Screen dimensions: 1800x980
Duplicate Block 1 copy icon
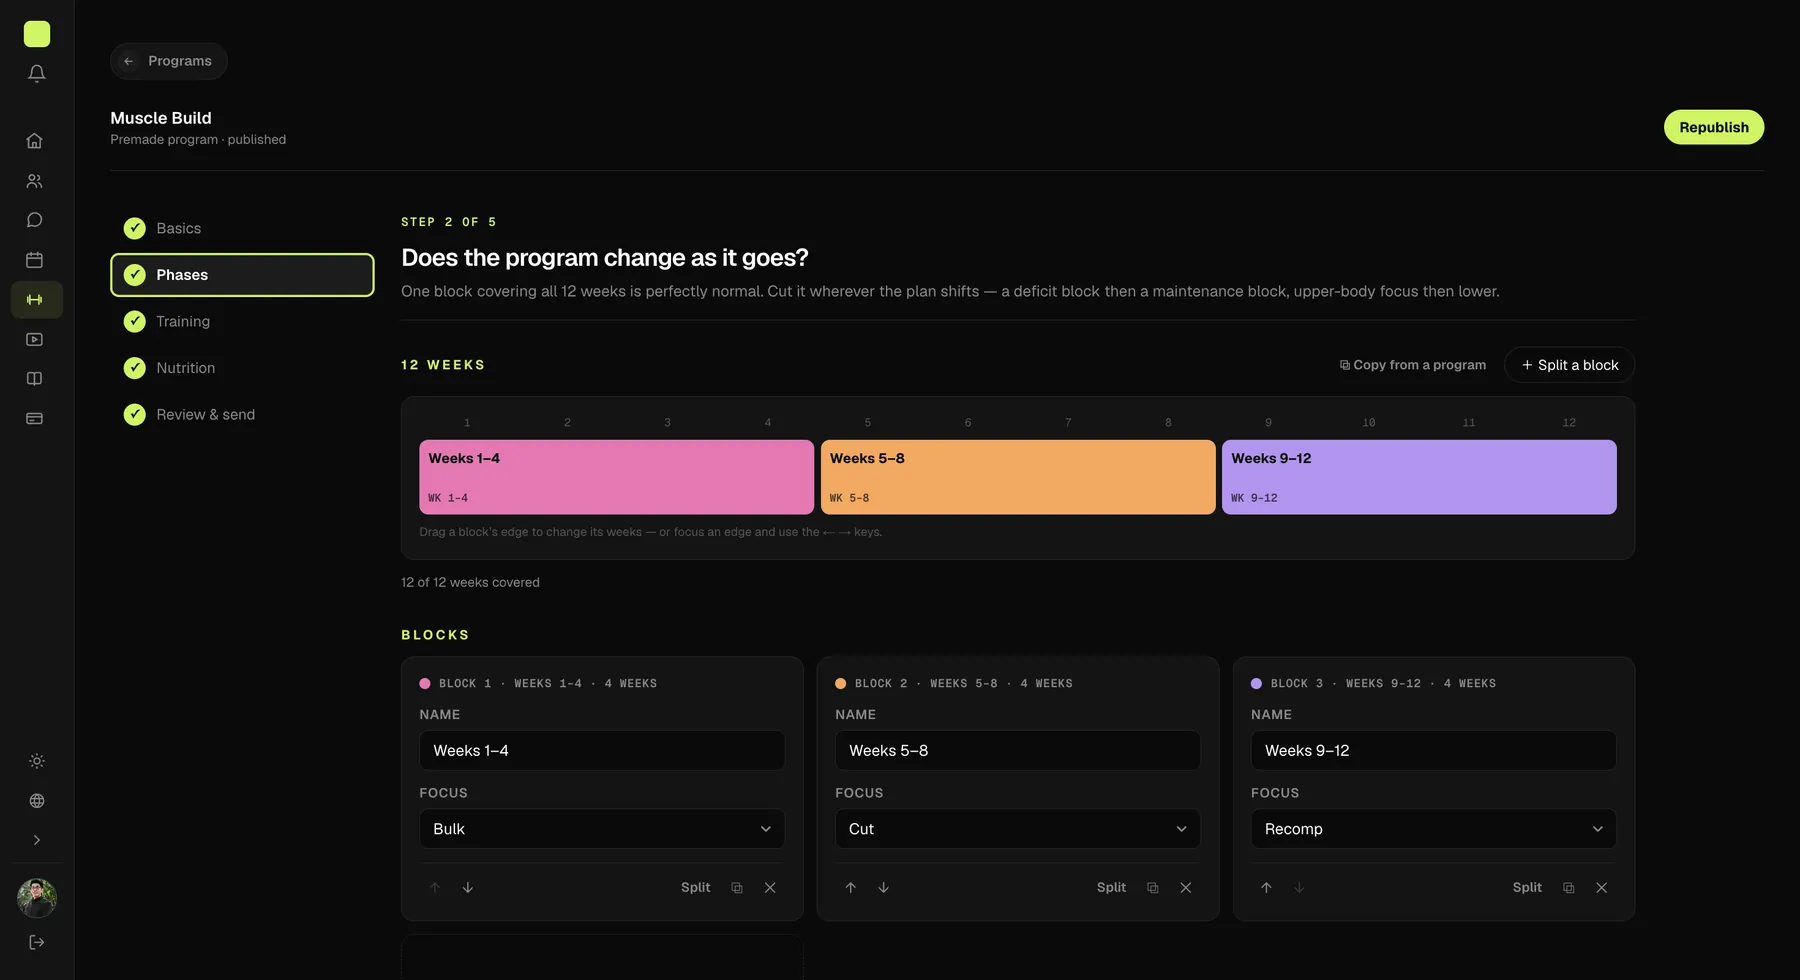pyautogui.click(x=737, y=888)
